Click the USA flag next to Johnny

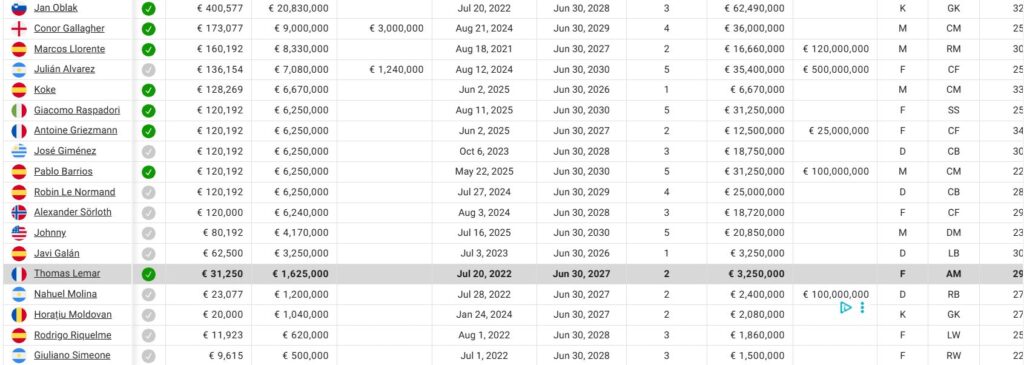pyautogui.click(x=19, y=233)
